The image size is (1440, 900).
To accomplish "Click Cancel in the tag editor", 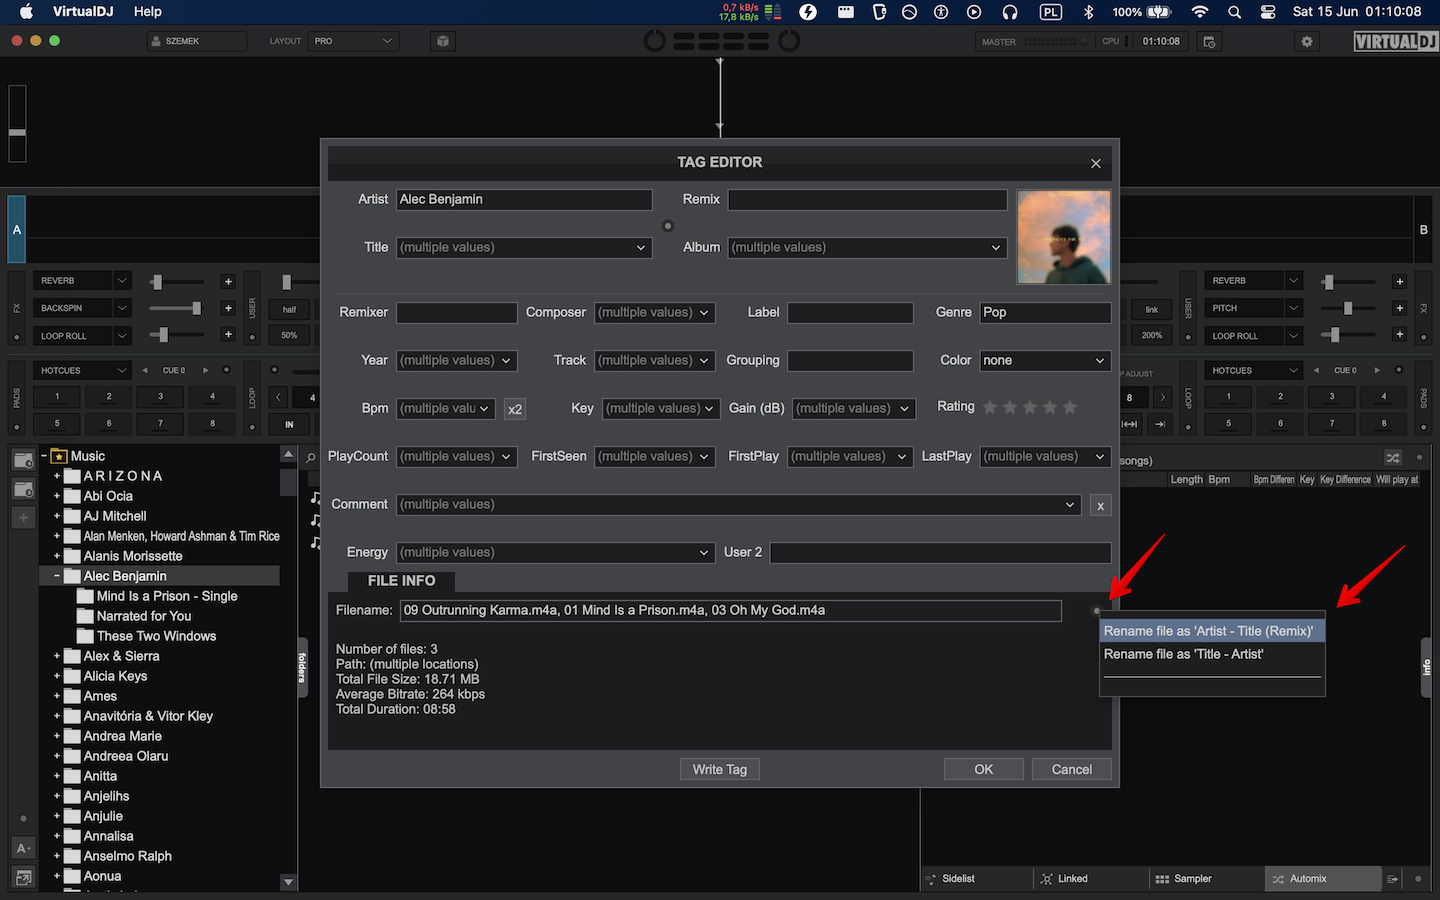I will pyautogui.click(x=1072, y=769).
